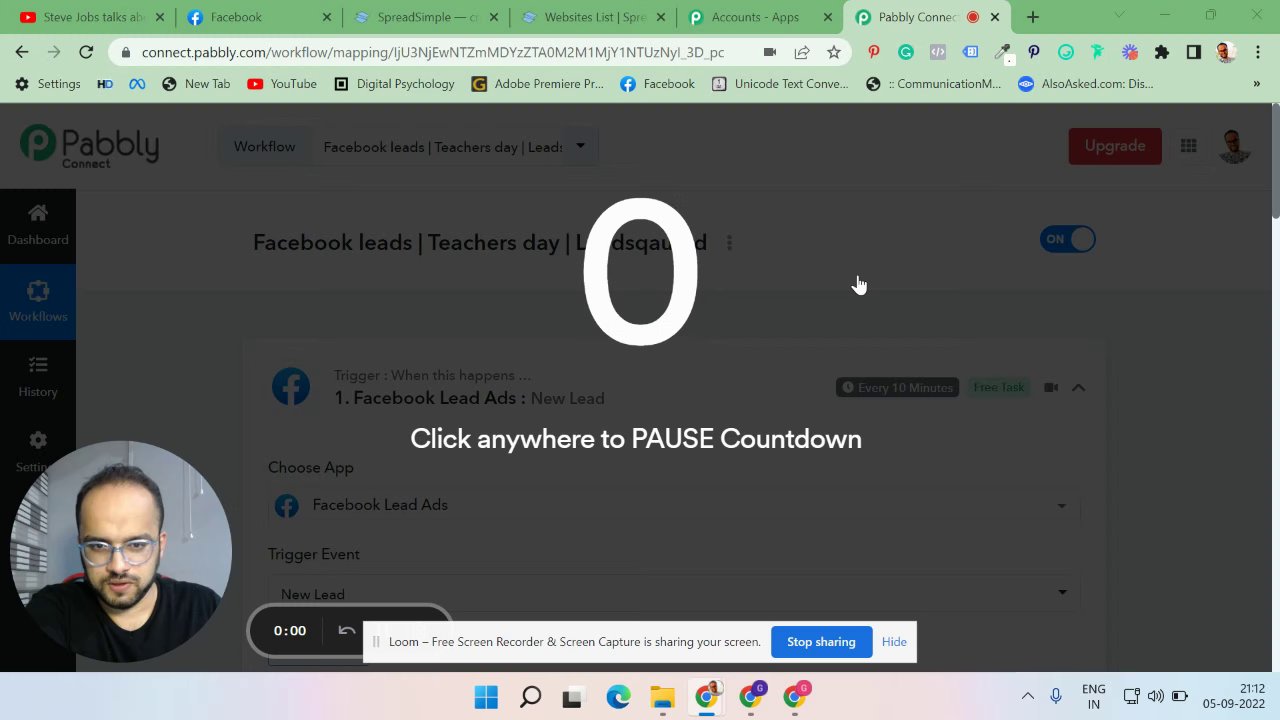Switch to the Steve Jobs YouTube tab
The image size is (1280, 720).
click(x=91, y=17)
